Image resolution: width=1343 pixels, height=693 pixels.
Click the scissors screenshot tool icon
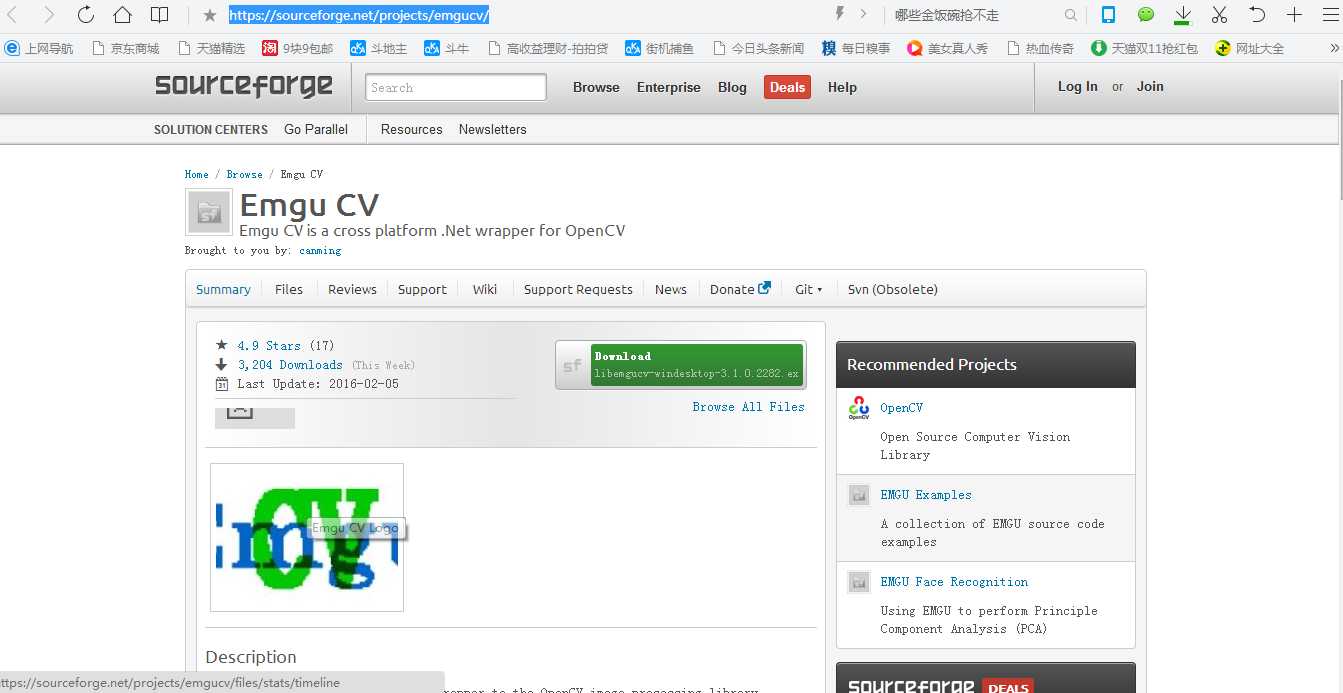click(1219, 15)
